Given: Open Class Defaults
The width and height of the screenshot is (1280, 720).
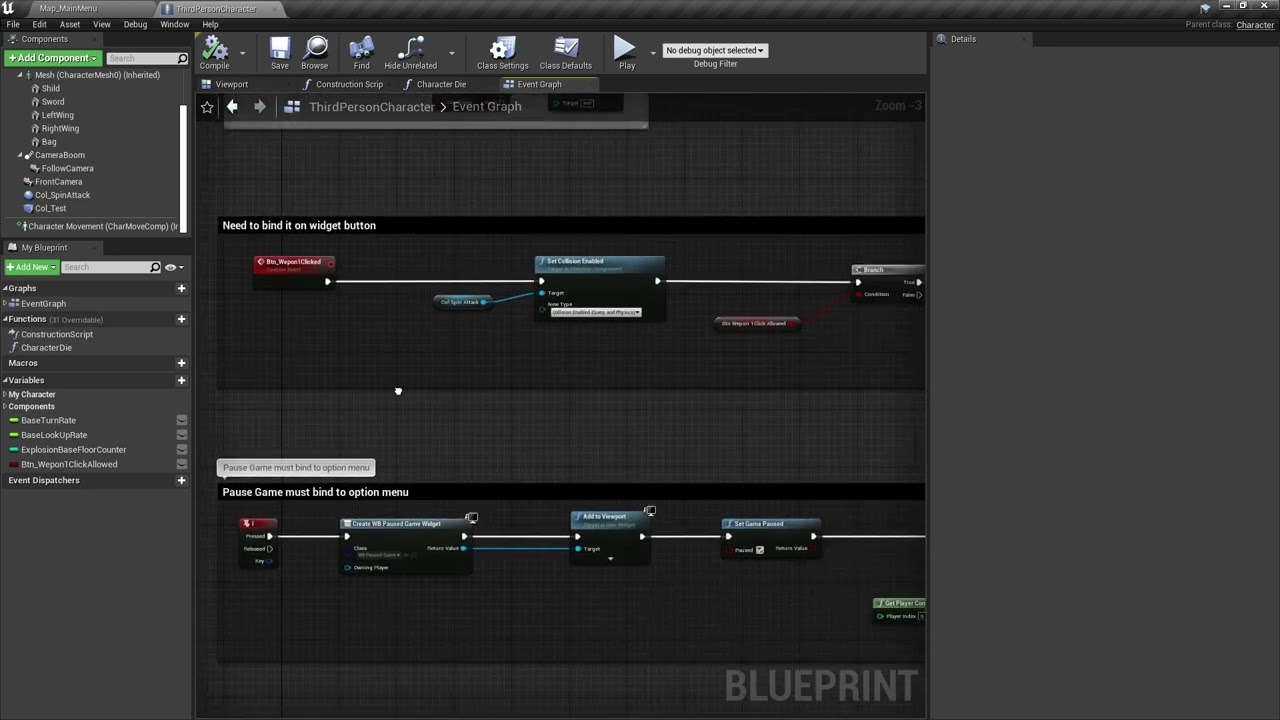Looking at the screenshot, I should point(565,53).
